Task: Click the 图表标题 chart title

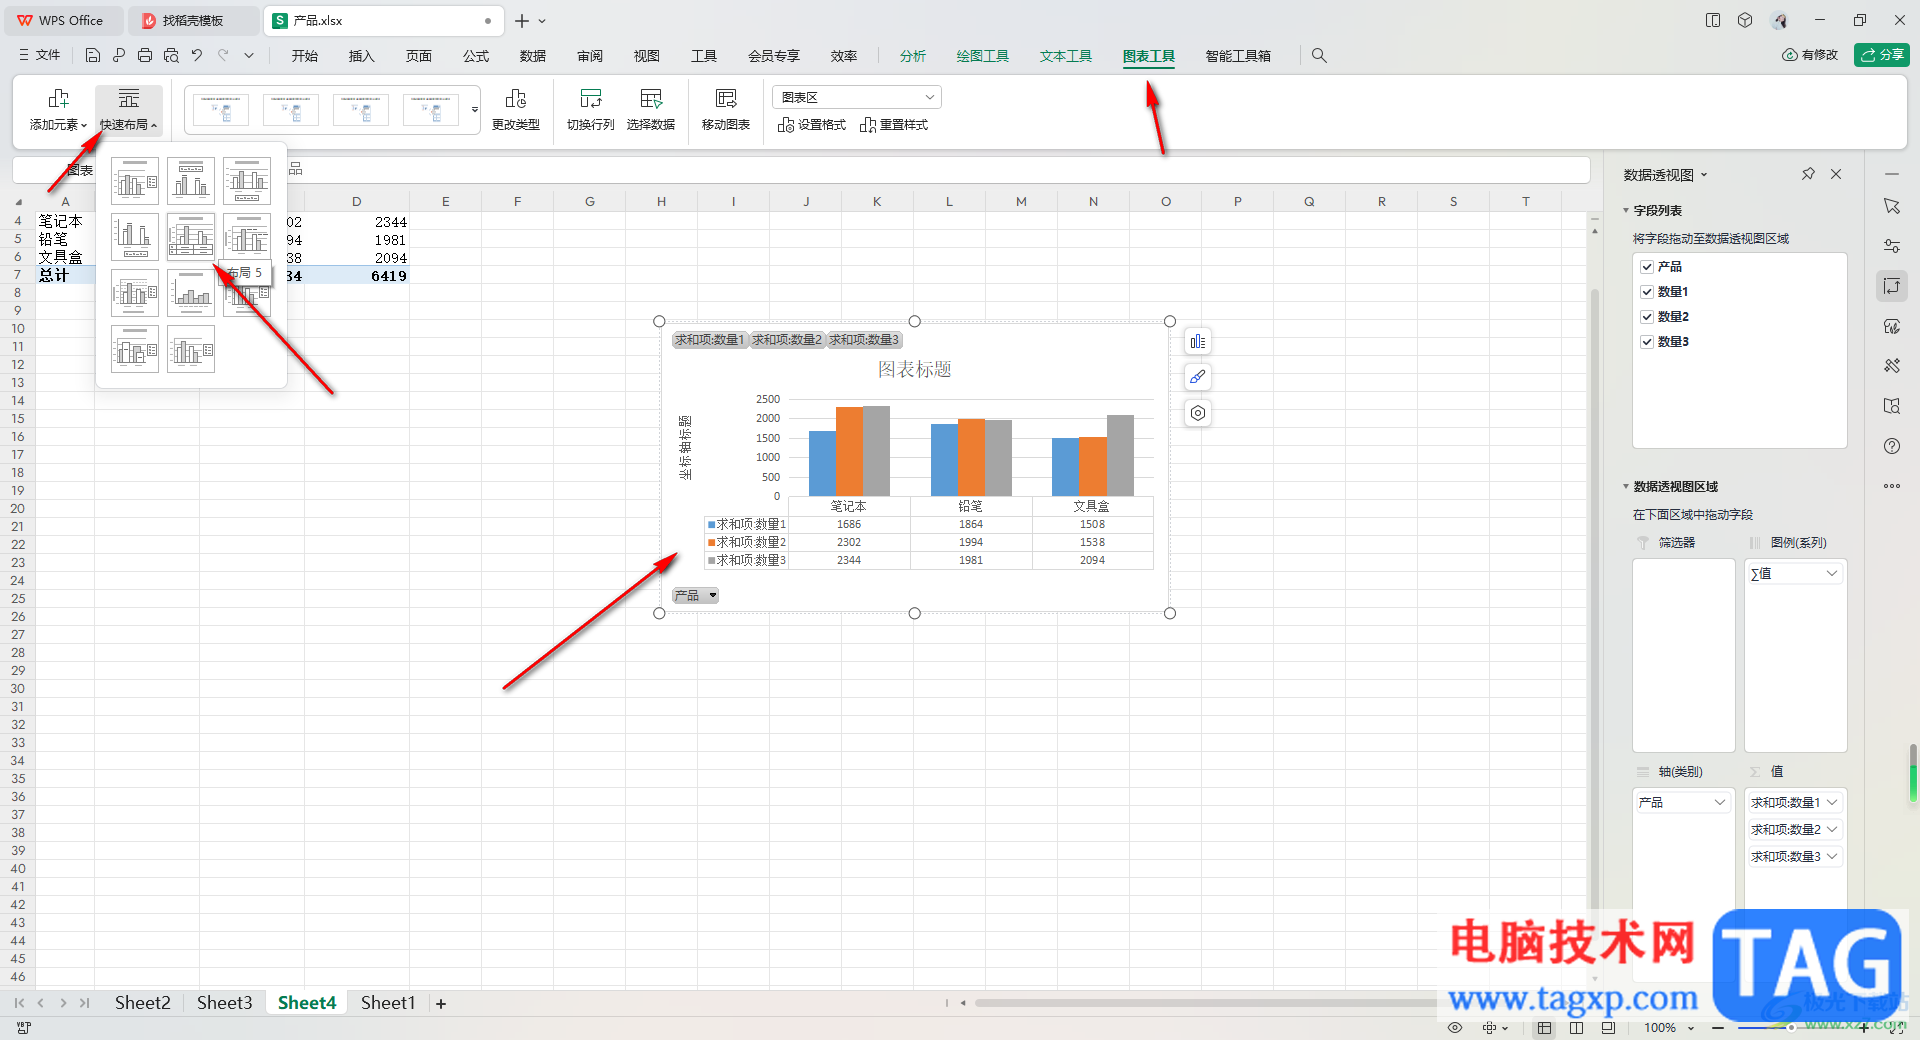Action: point(914,370)
